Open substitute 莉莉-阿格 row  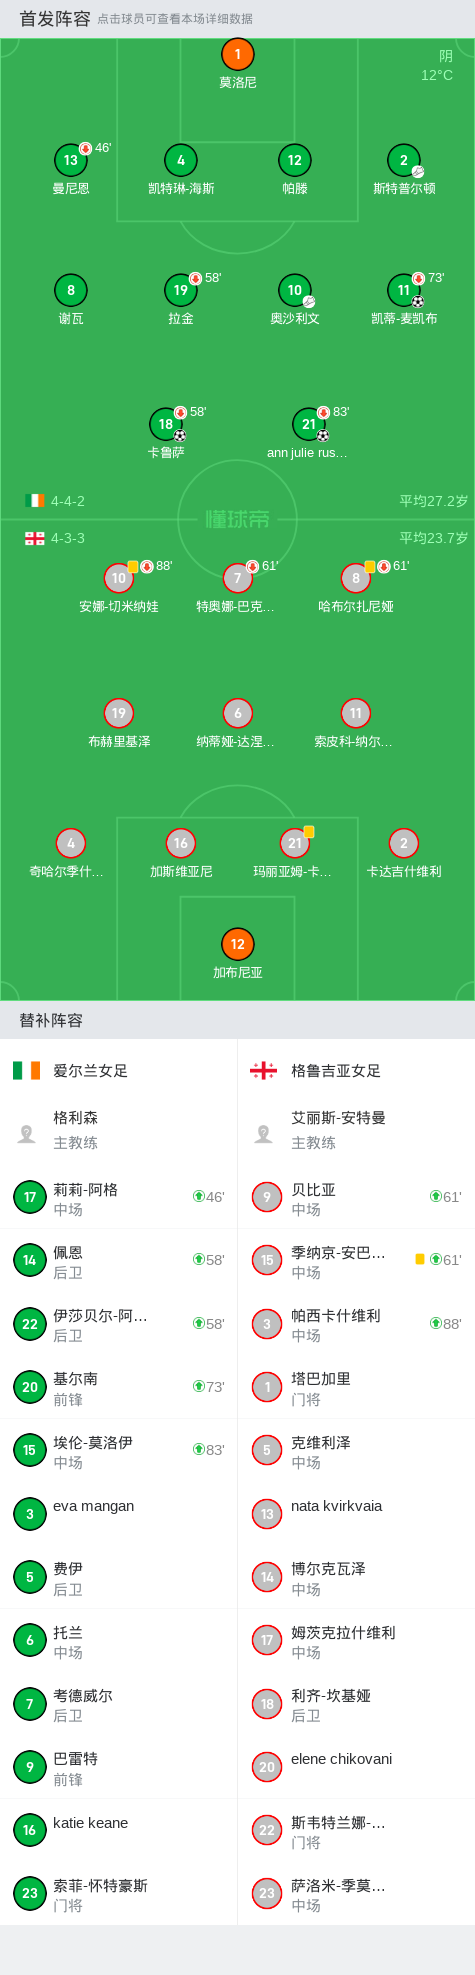click(x=119, y=1198)
